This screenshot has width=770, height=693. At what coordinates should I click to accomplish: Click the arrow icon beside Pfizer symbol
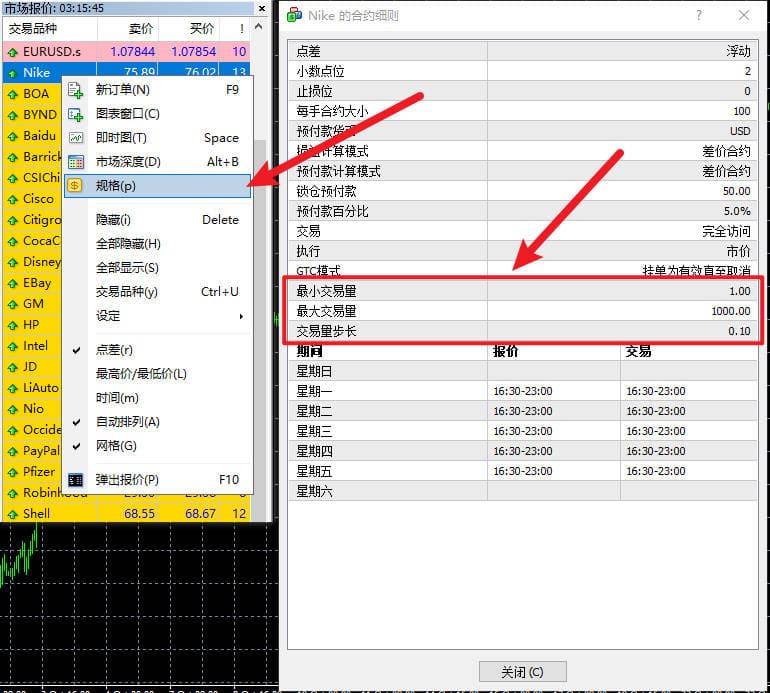click(13, 472)
